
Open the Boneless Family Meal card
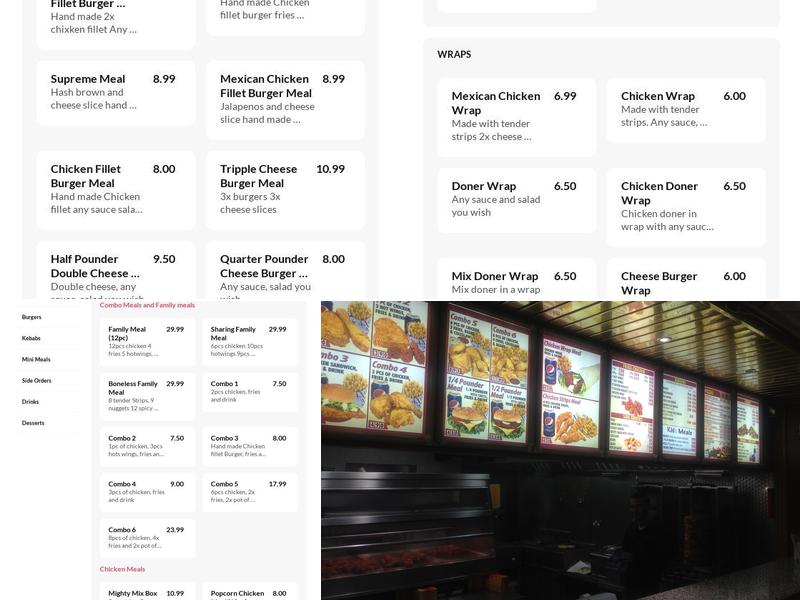[x=147, y=395]
